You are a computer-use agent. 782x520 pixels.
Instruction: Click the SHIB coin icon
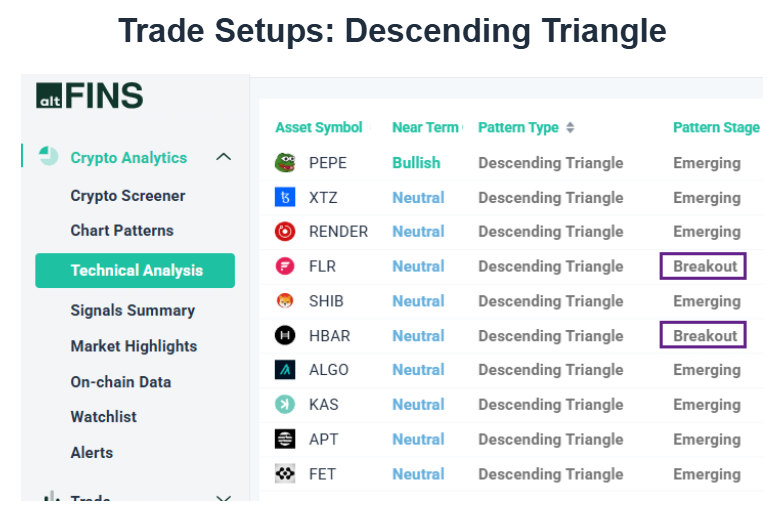(285, 301)
